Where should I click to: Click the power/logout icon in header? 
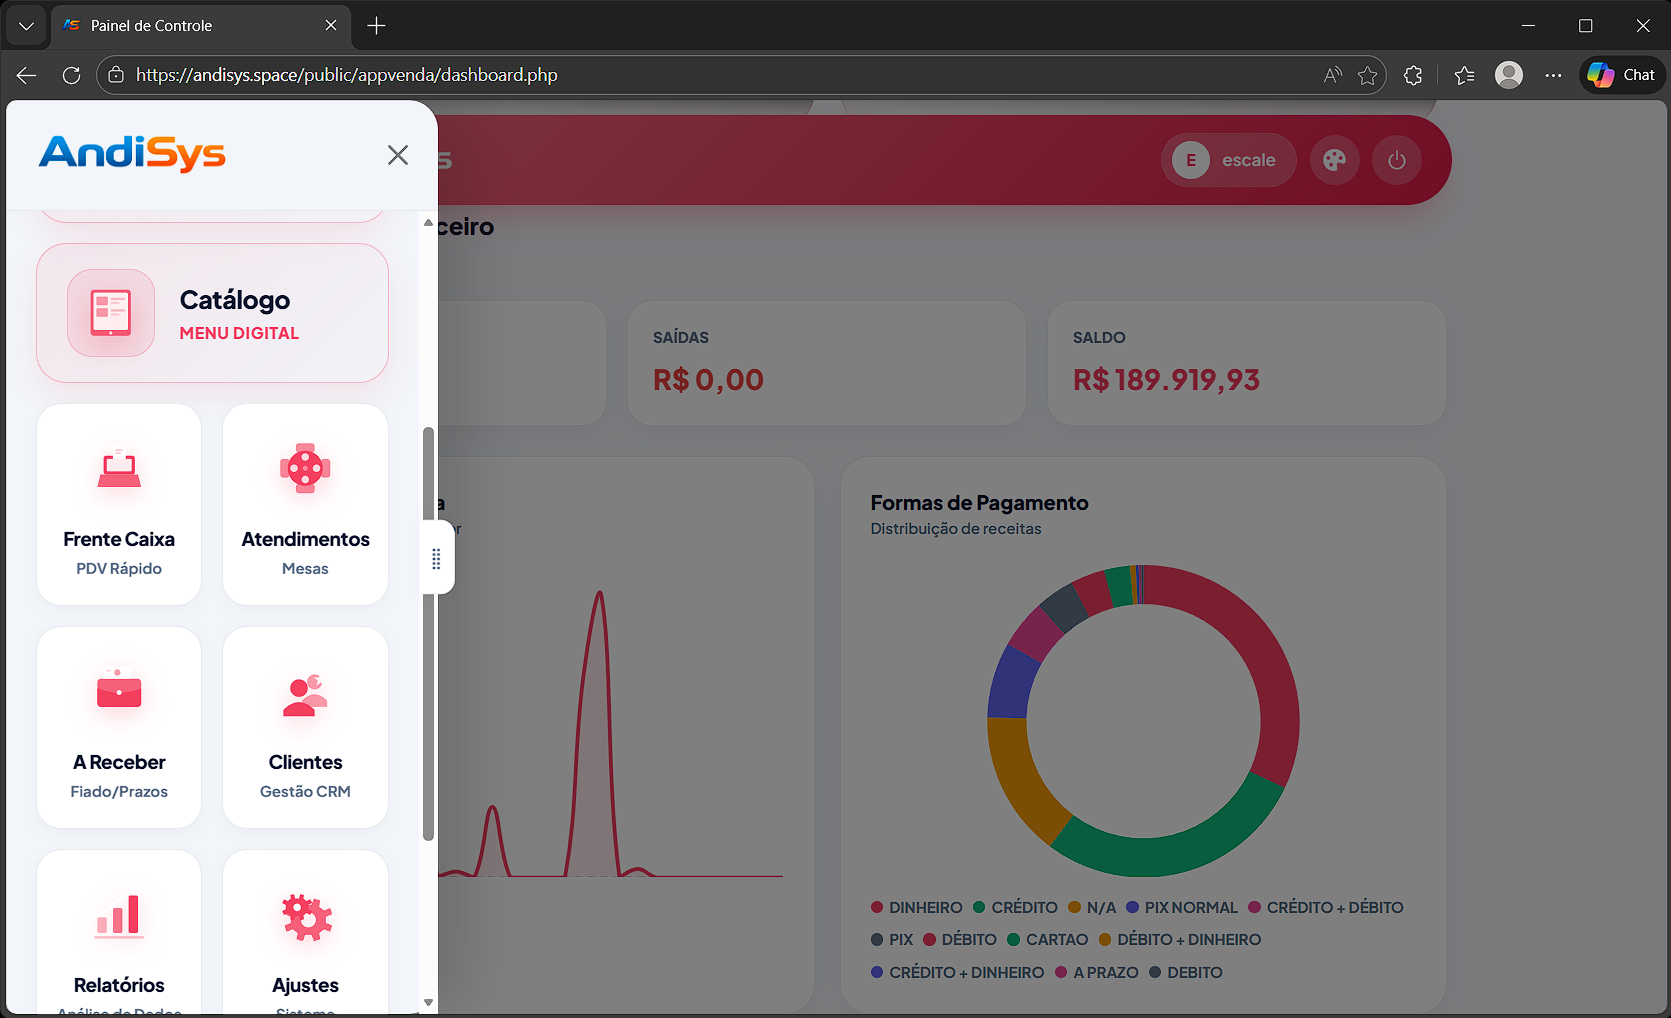point(1397,160)
